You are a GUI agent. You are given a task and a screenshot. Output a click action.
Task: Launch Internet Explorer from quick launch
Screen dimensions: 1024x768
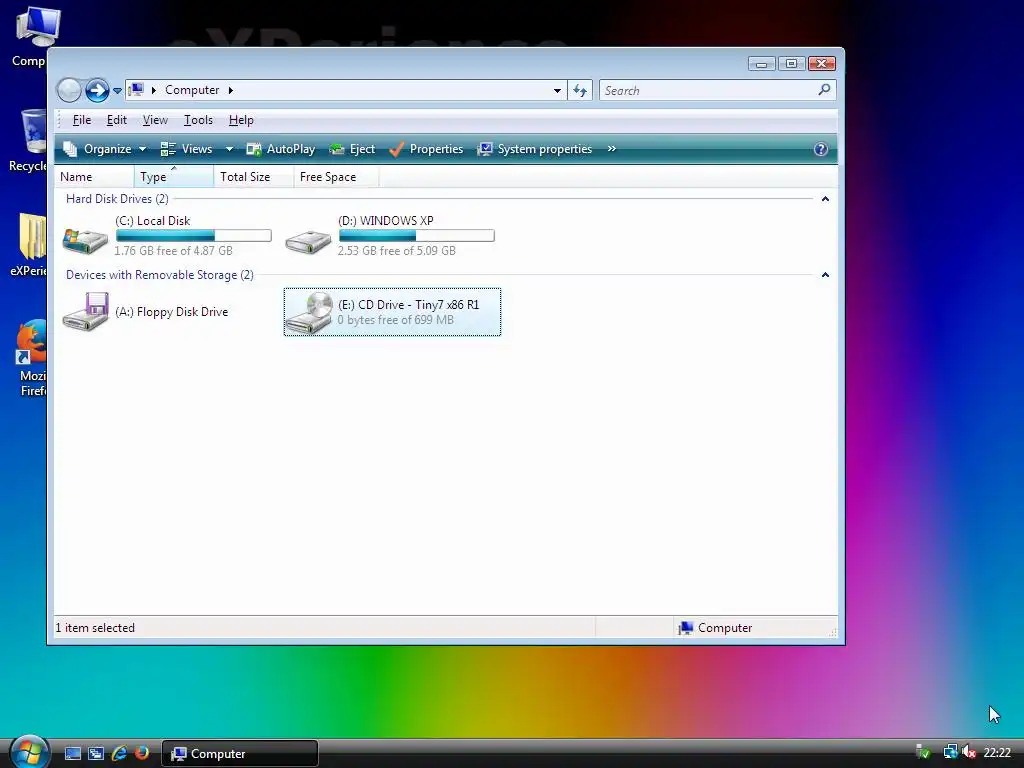[119, 754]
